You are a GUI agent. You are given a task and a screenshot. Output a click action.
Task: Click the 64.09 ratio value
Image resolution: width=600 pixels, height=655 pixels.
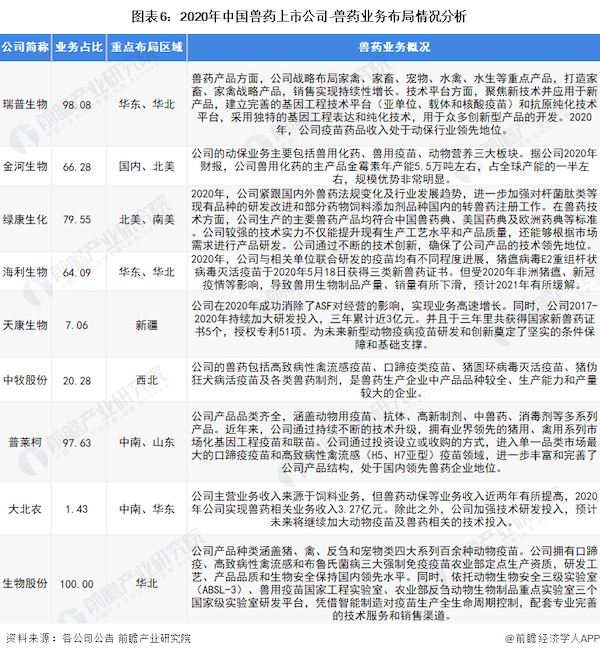coord(77,272)
